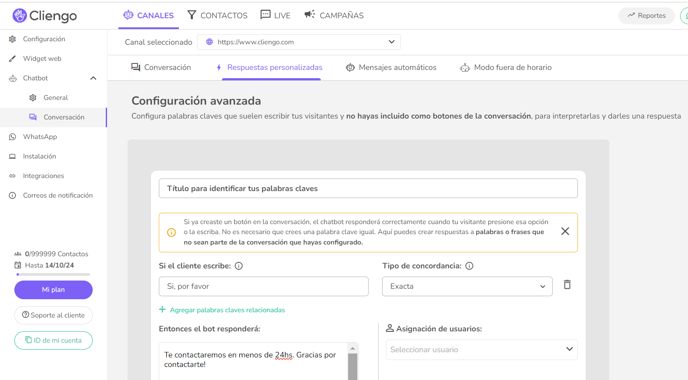Screen dimensions: 688x380
Task: Click the info icon next to Si el cliente escribe
Action: tap(239, 266)
